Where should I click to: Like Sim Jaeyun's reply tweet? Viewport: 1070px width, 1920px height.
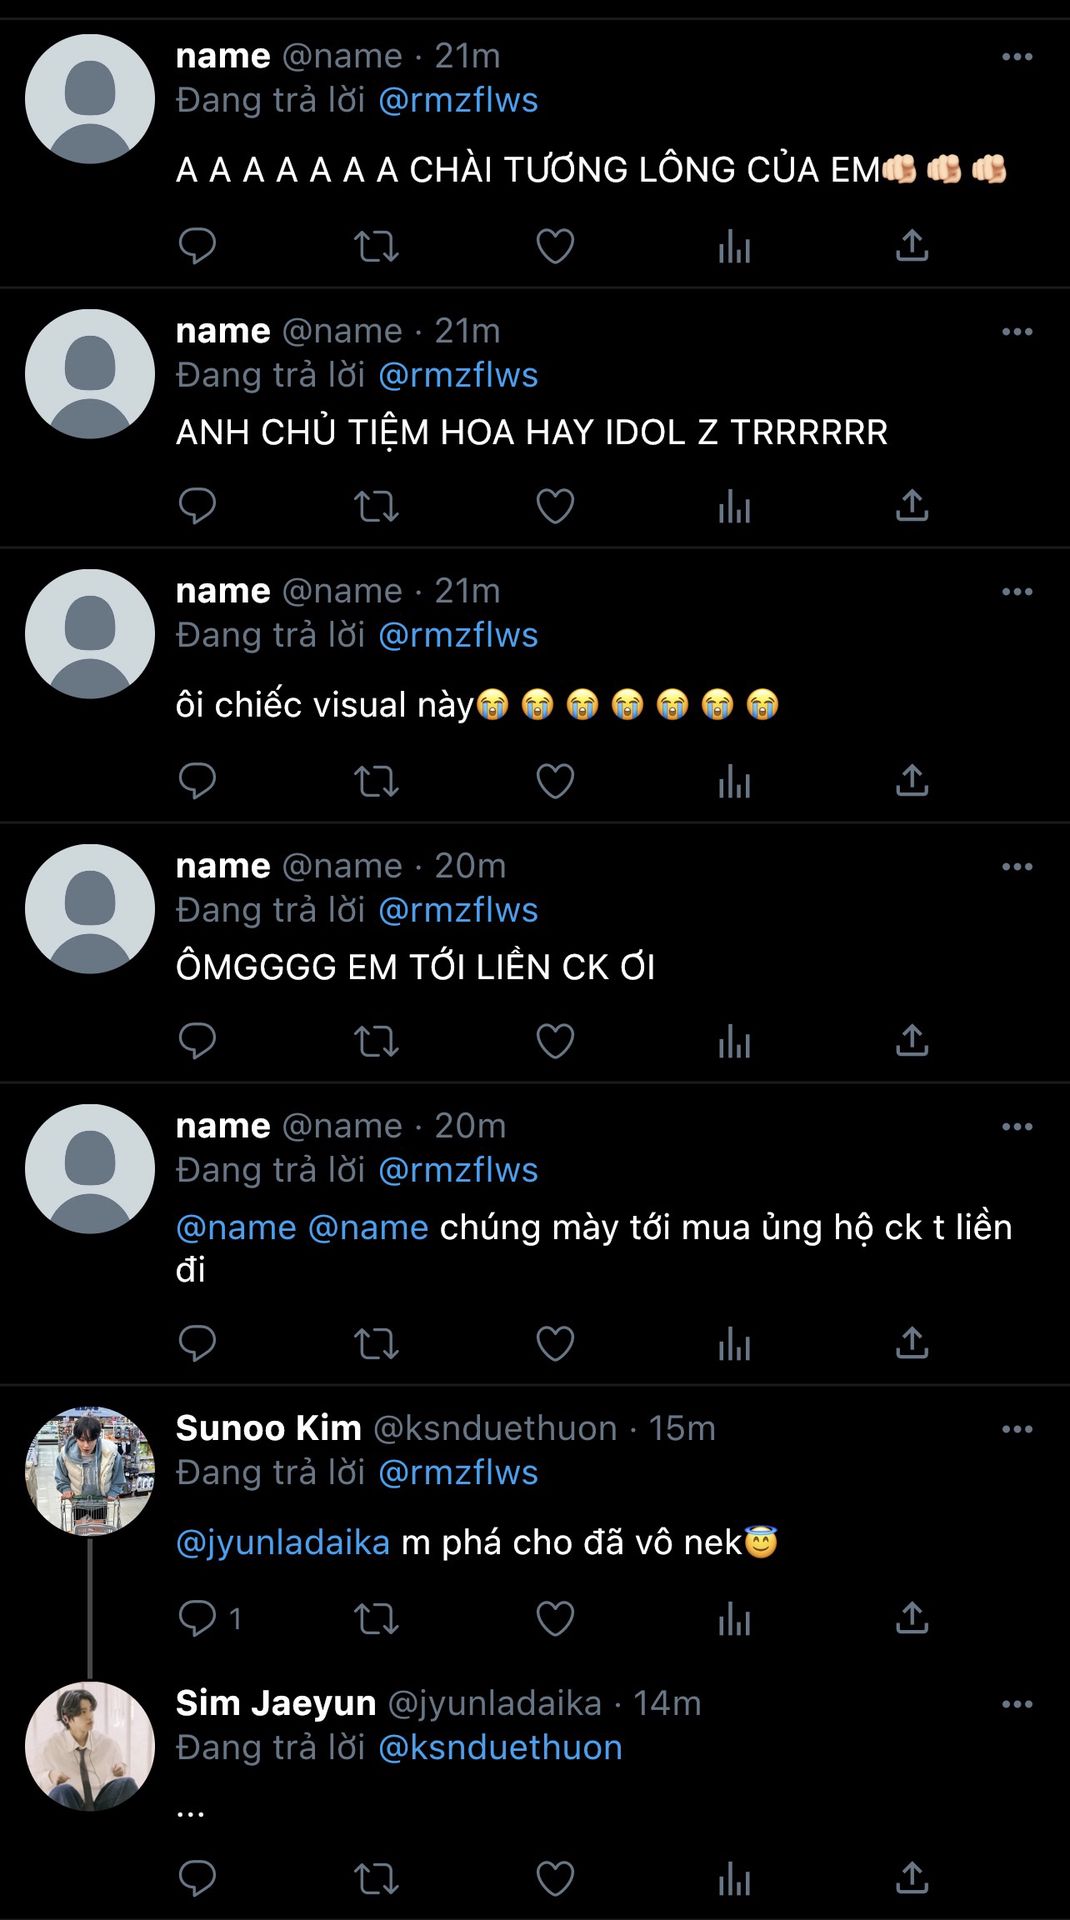tap(555, 1879)
